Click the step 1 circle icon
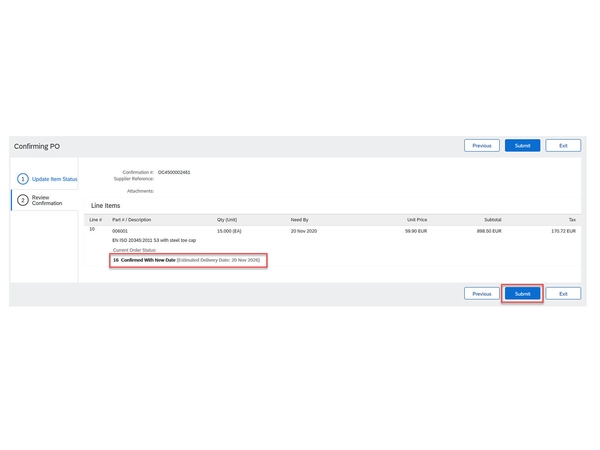The image size is (600, 450). click(22, 179)
